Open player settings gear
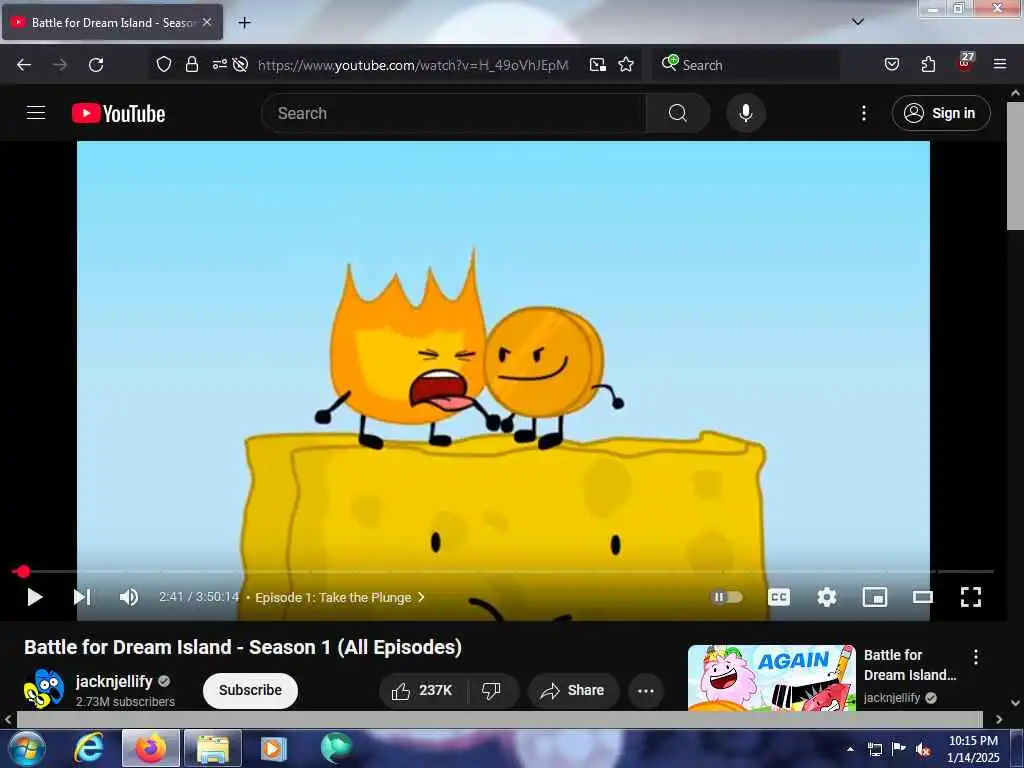 coord(827,597)
